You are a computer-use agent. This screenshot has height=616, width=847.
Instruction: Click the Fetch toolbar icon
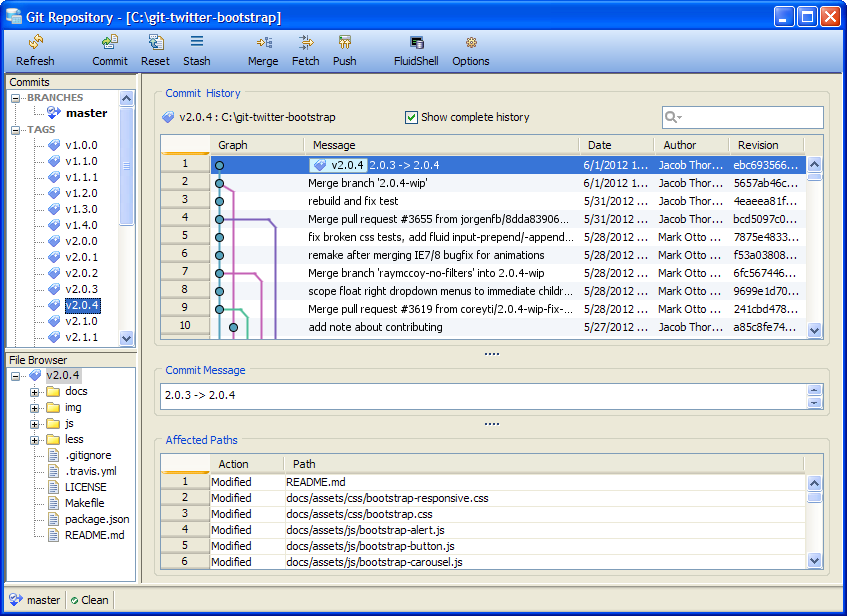(x=306, y=42)
